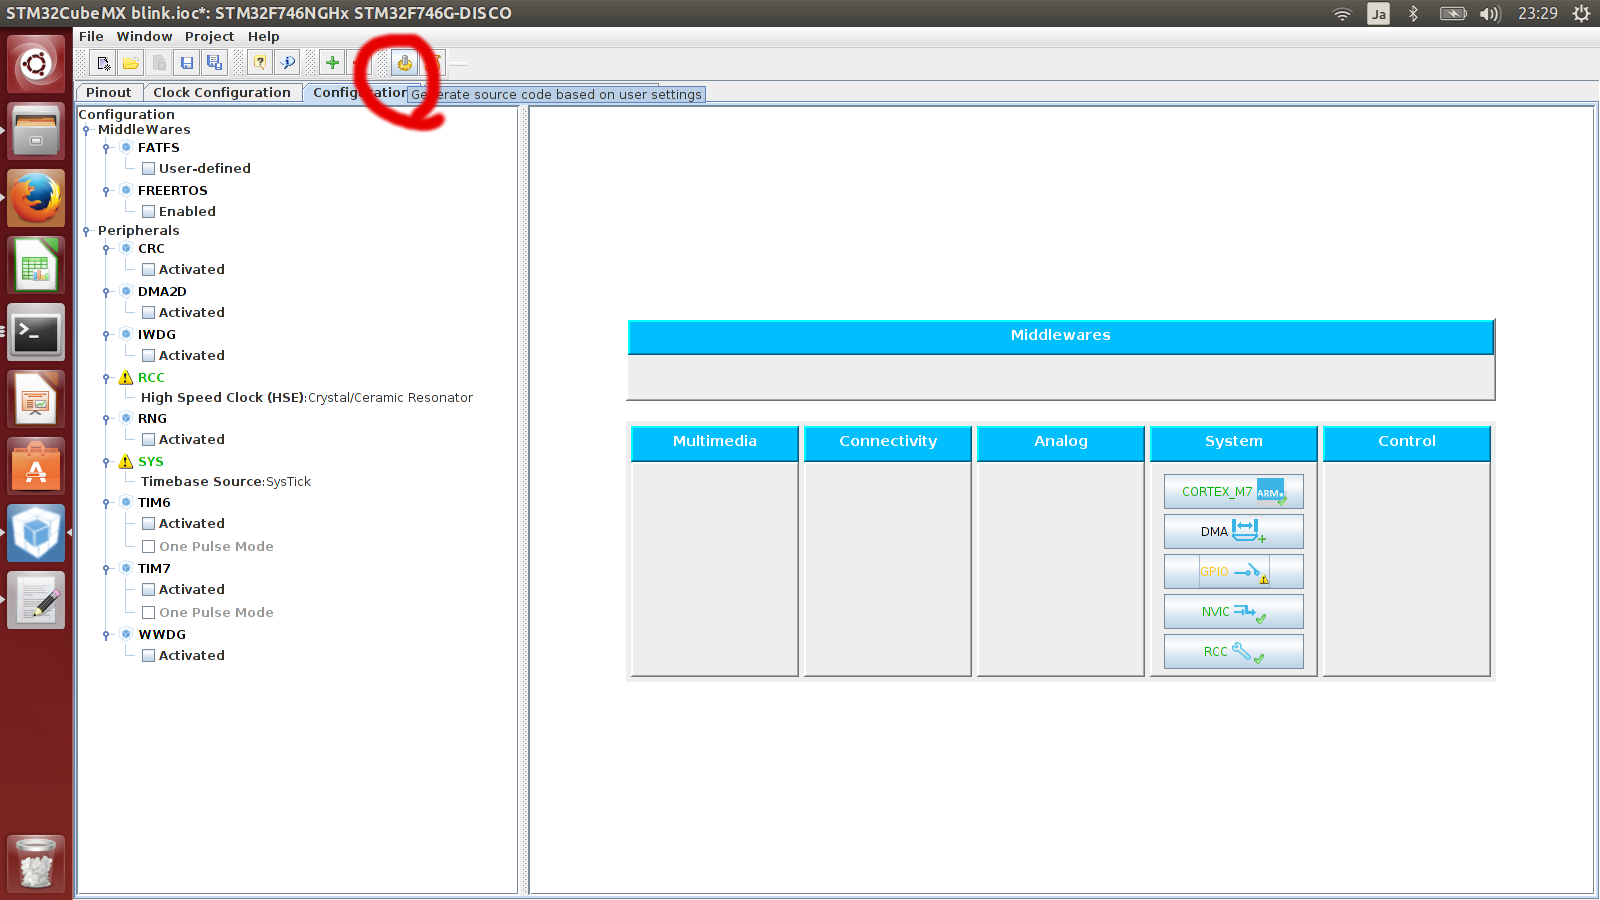Collapse the FATFS tree node
The height and width of the screenshot is (900, 1600).
click(106, 148)
